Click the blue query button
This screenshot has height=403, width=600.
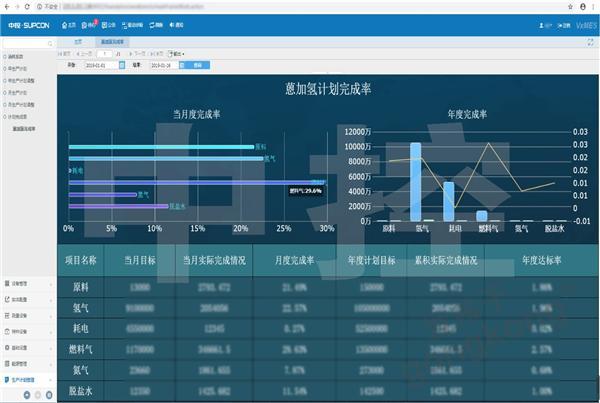tap(197, 65)
